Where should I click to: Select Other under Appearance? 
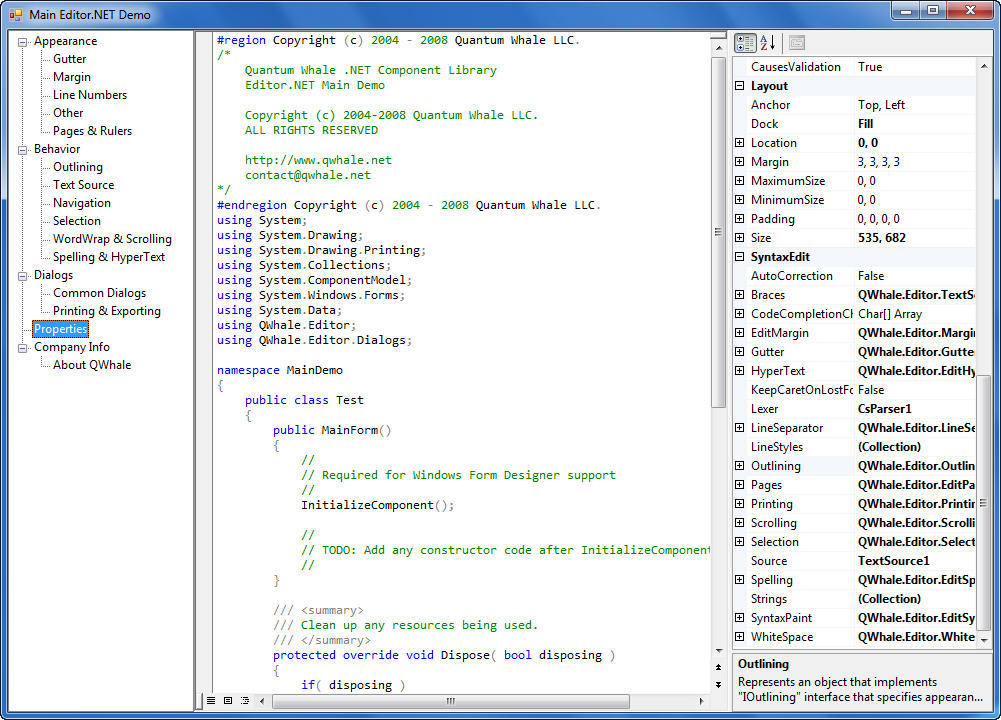click(x=68, y=112)
